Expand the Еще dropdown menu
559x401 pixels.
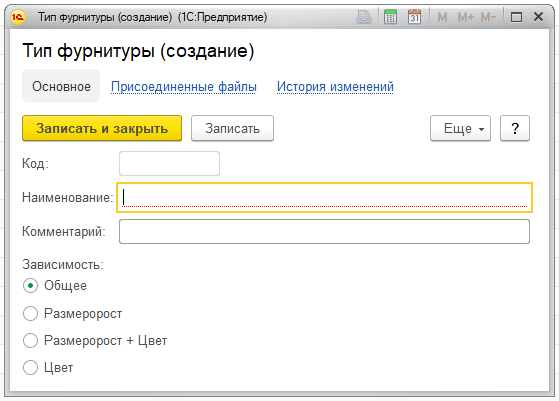click(x=460, y=128)
